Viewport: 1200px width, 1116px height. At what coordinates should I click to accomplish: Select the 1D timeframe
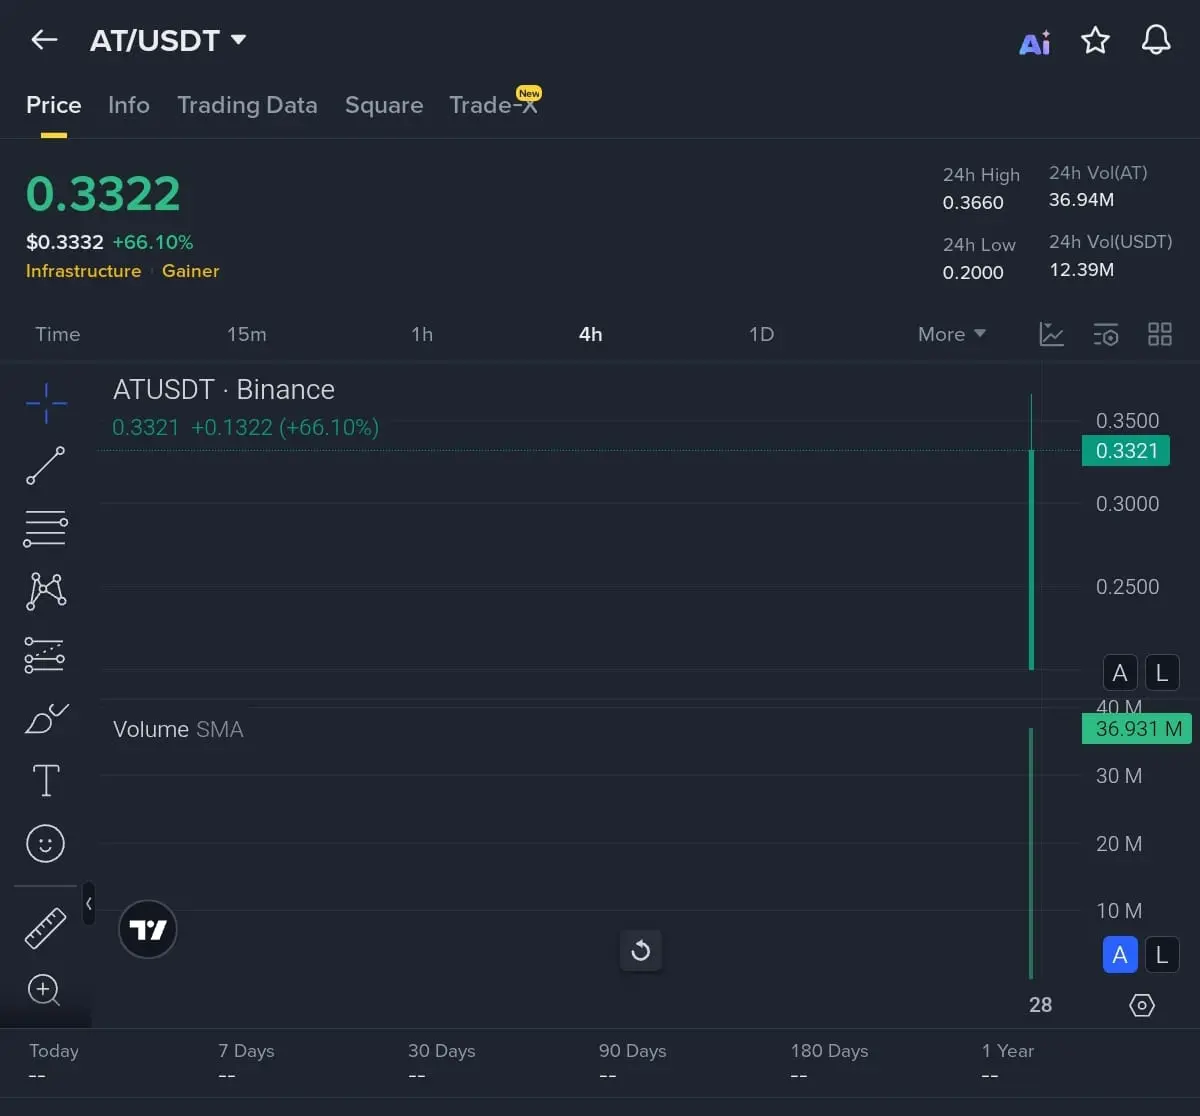click(x=762, y=334)
